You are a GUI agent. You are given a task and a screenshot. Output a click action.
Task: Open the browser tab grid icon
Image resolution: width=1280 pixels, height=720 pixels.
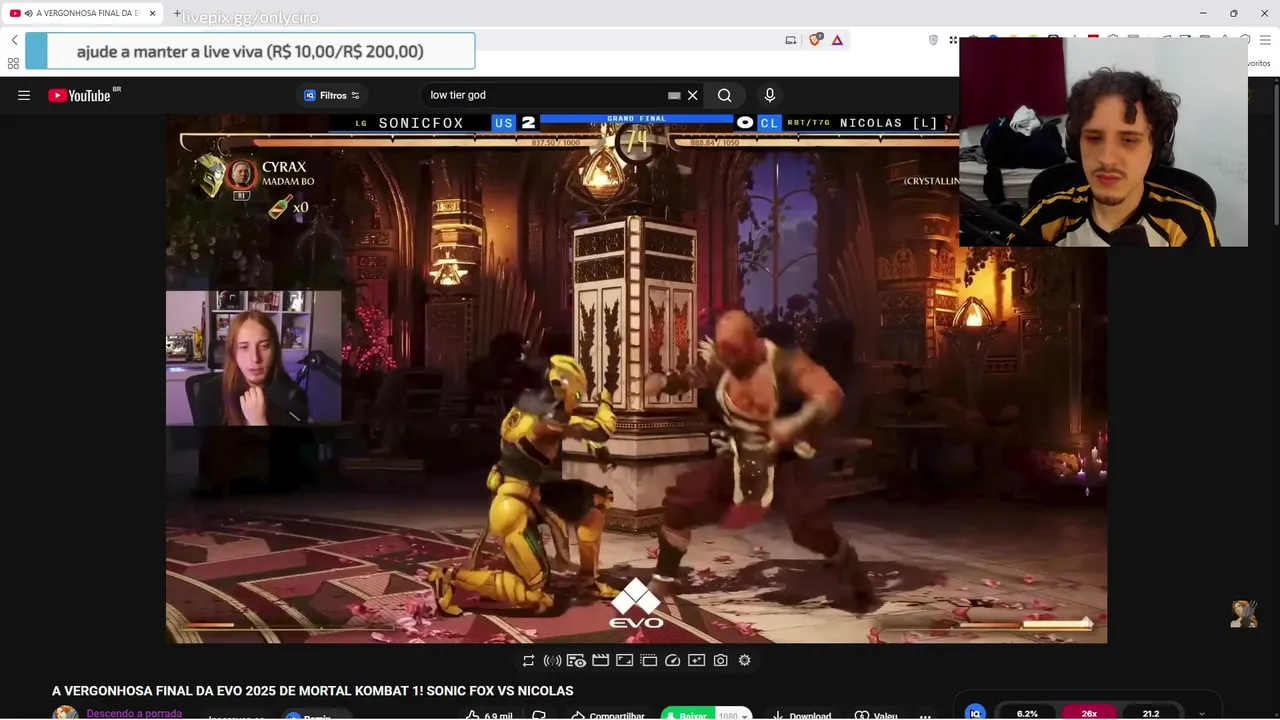tap(13, 63)
